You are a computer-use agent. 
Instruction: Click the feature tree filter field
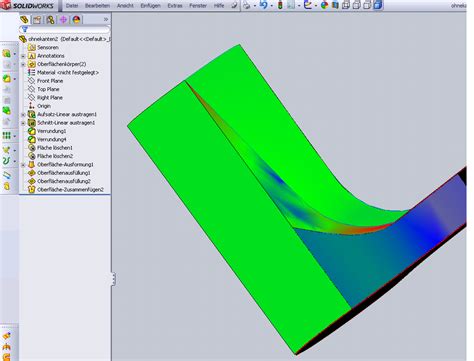coord(65,29)
